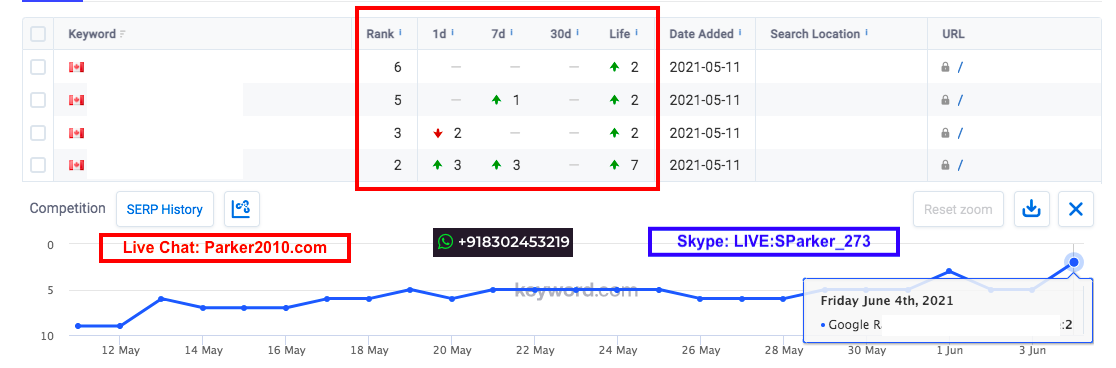Click the green up arrow beside Life value 7
This screenshot has height=368, width=1116.
point(614,166)
